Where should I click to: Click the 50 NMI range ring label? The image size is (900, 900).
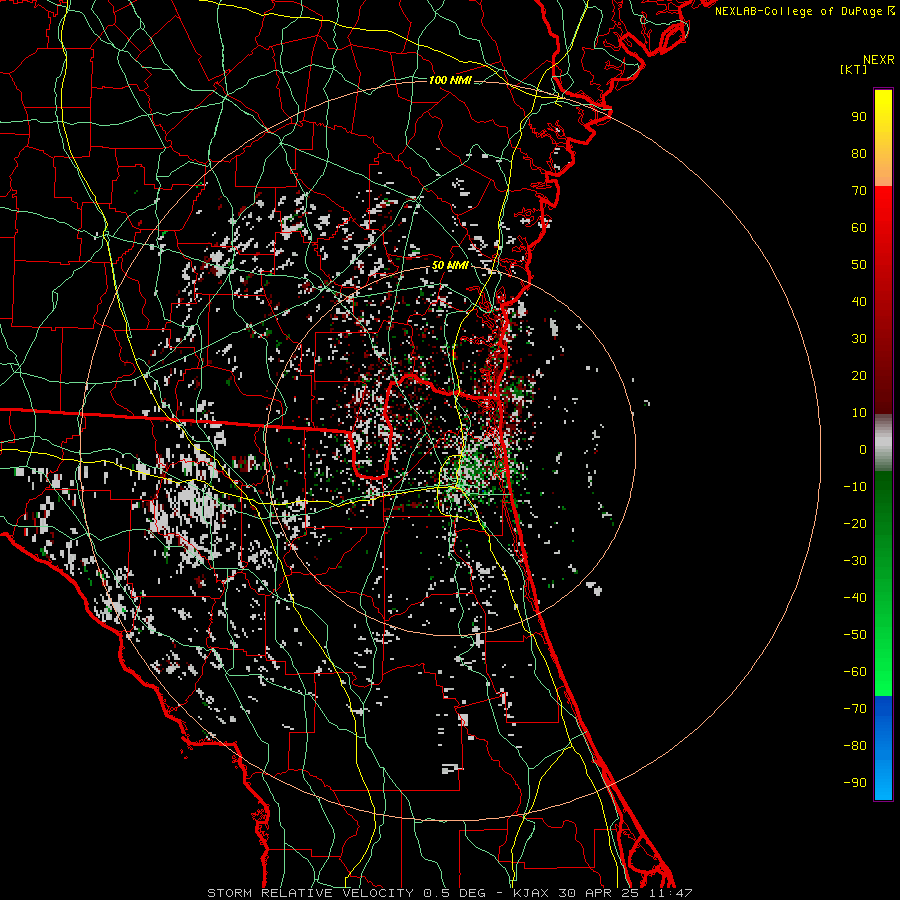450,266
